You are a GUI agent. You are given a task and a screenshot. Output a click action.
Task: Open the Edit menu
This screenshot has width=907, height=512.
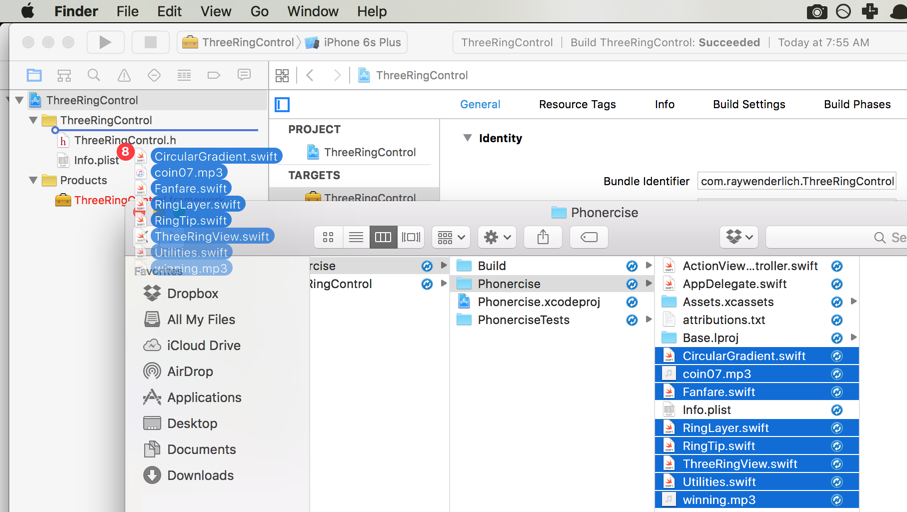pos(169,11)
